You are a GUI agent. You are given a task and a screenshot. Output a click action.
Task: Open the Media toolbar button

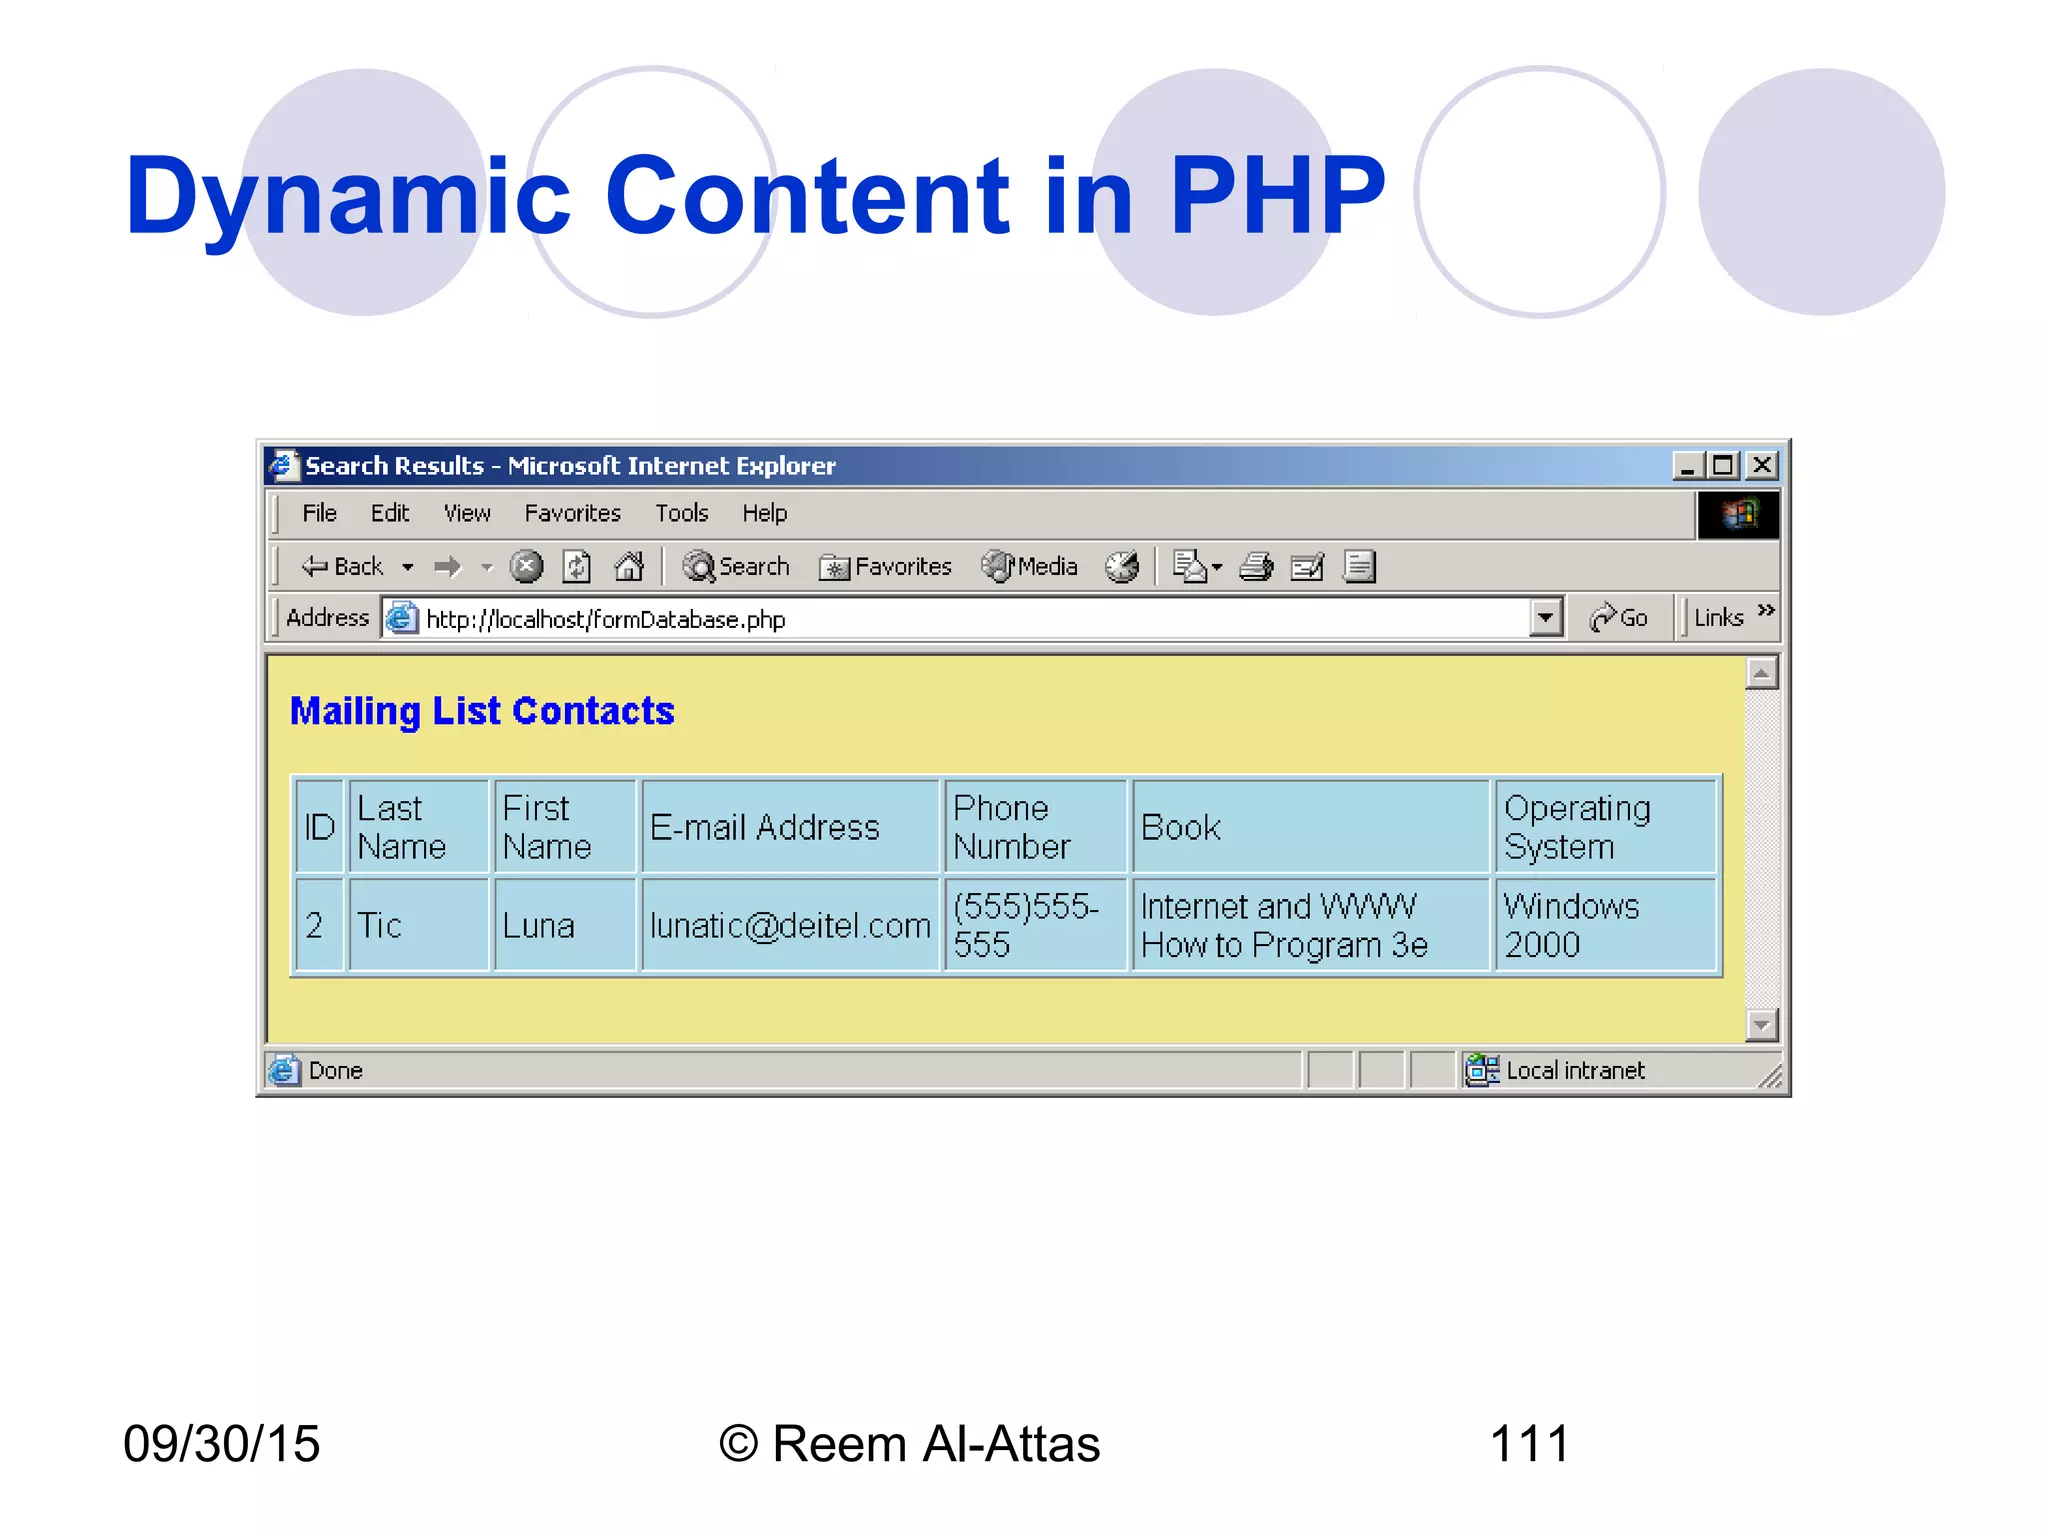coord(1029,567)
